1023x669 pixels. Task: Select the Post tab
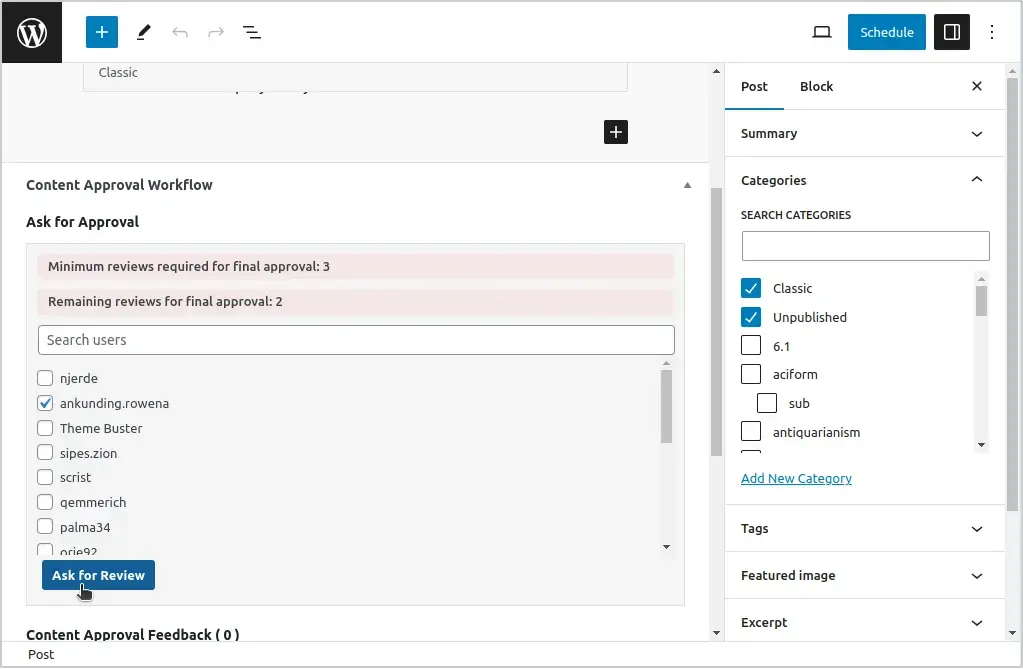pos(754,86)
